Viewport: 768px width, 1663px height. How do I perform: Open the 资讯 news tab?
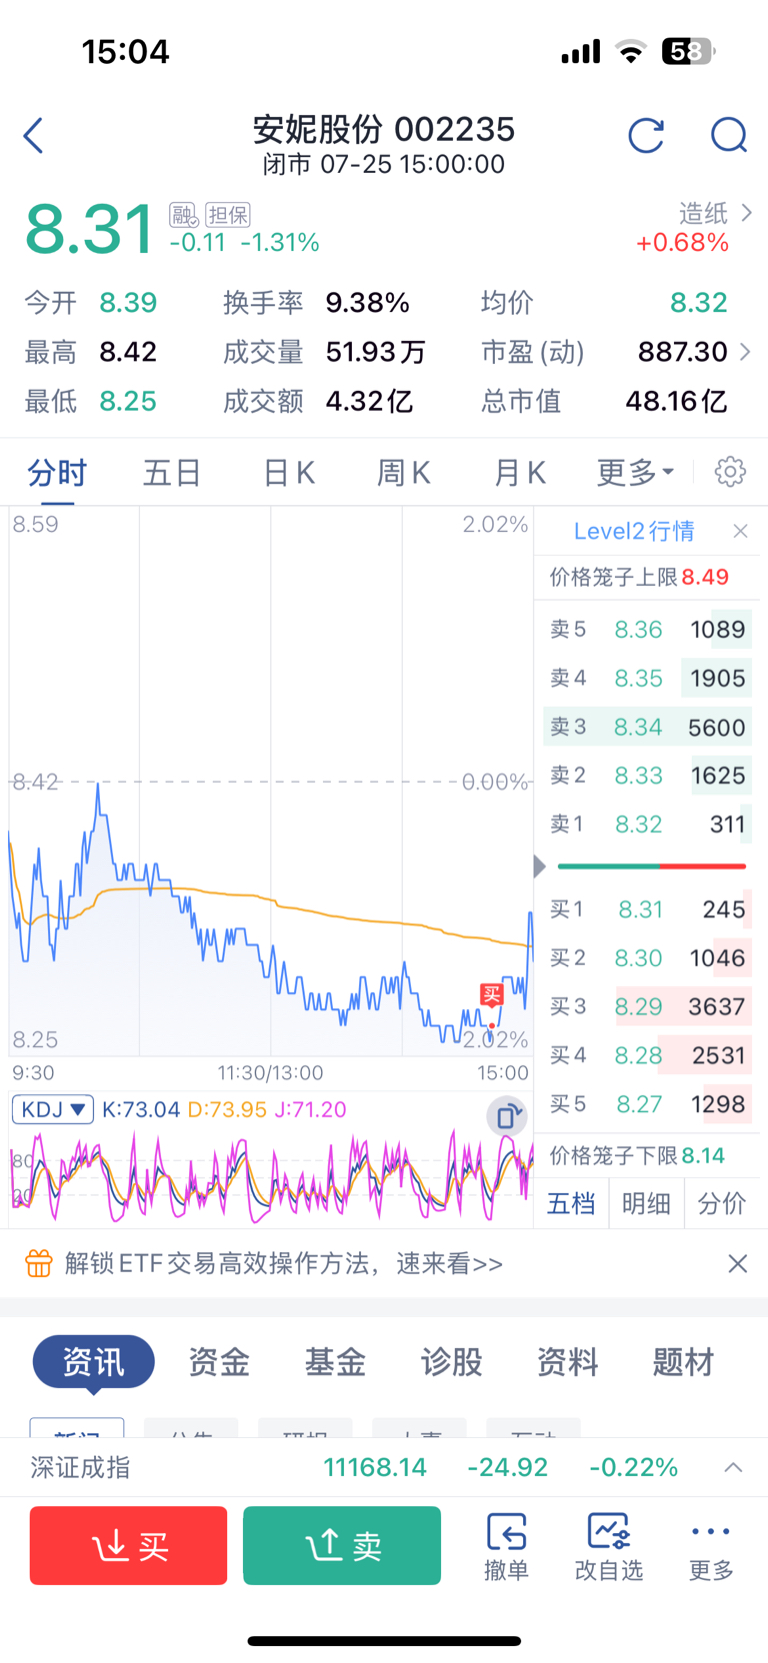point(94,1362)
